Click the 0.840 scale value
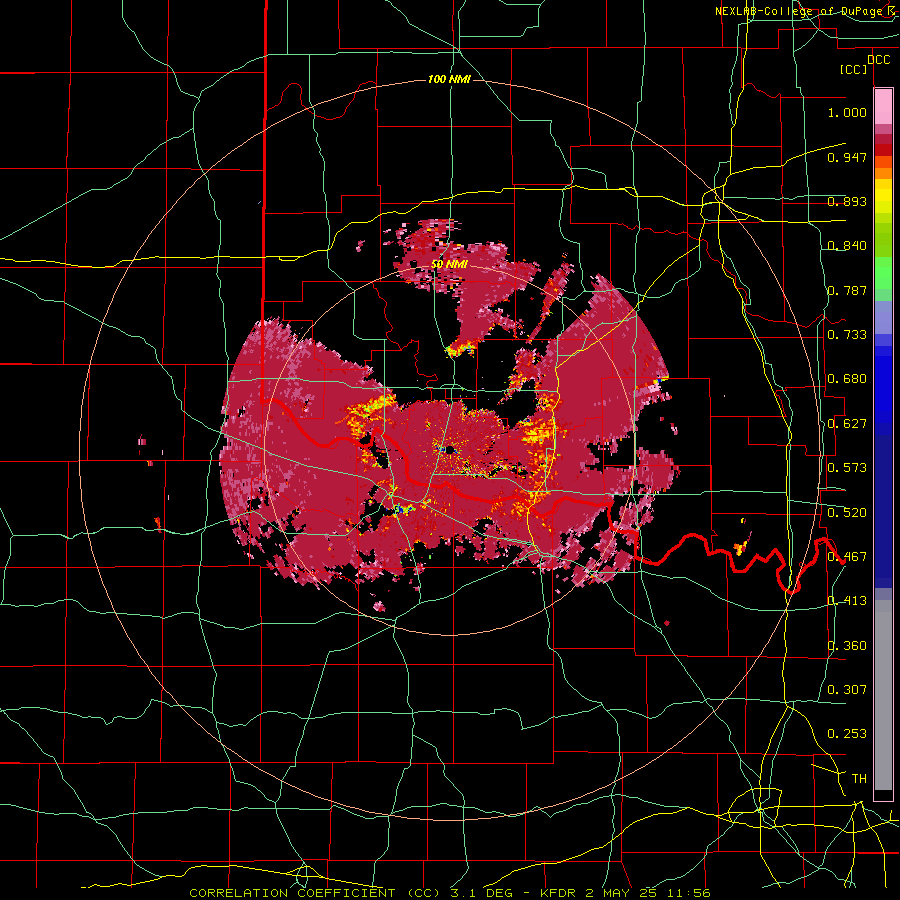Viewport: 900px width, 900px height. point(847,246)
